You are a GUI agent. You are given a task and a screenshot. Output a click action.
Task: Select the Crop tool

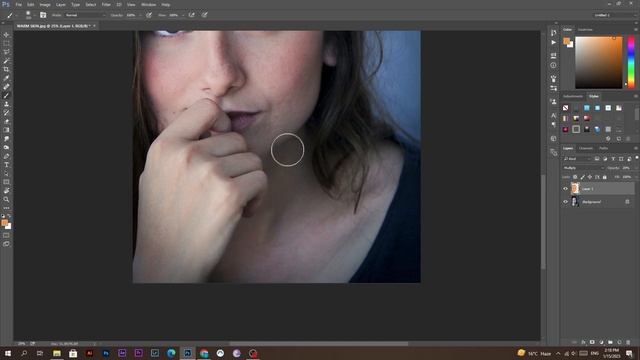point(6,69)
